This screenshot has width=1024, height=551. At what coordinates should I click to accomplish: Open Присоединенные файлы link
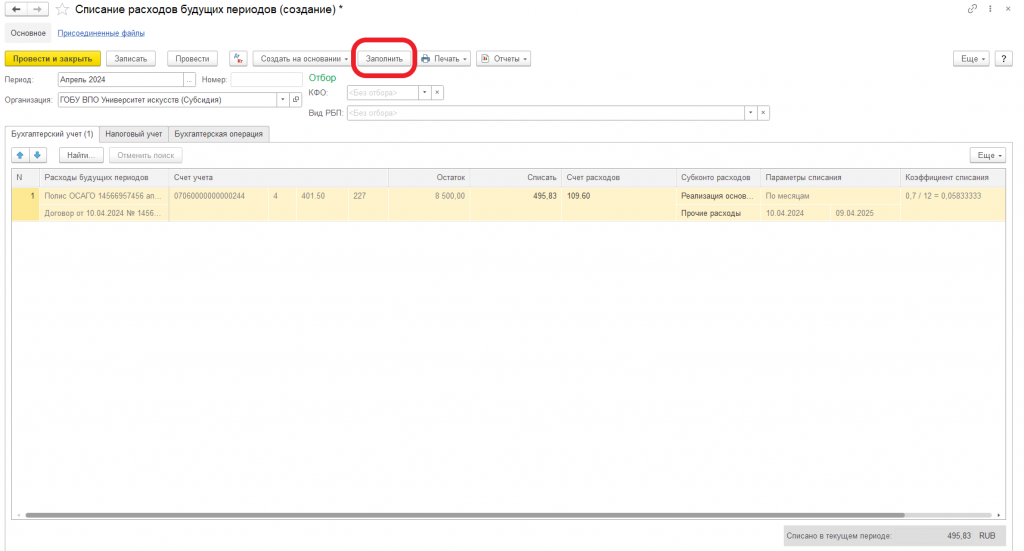point(101,33)
